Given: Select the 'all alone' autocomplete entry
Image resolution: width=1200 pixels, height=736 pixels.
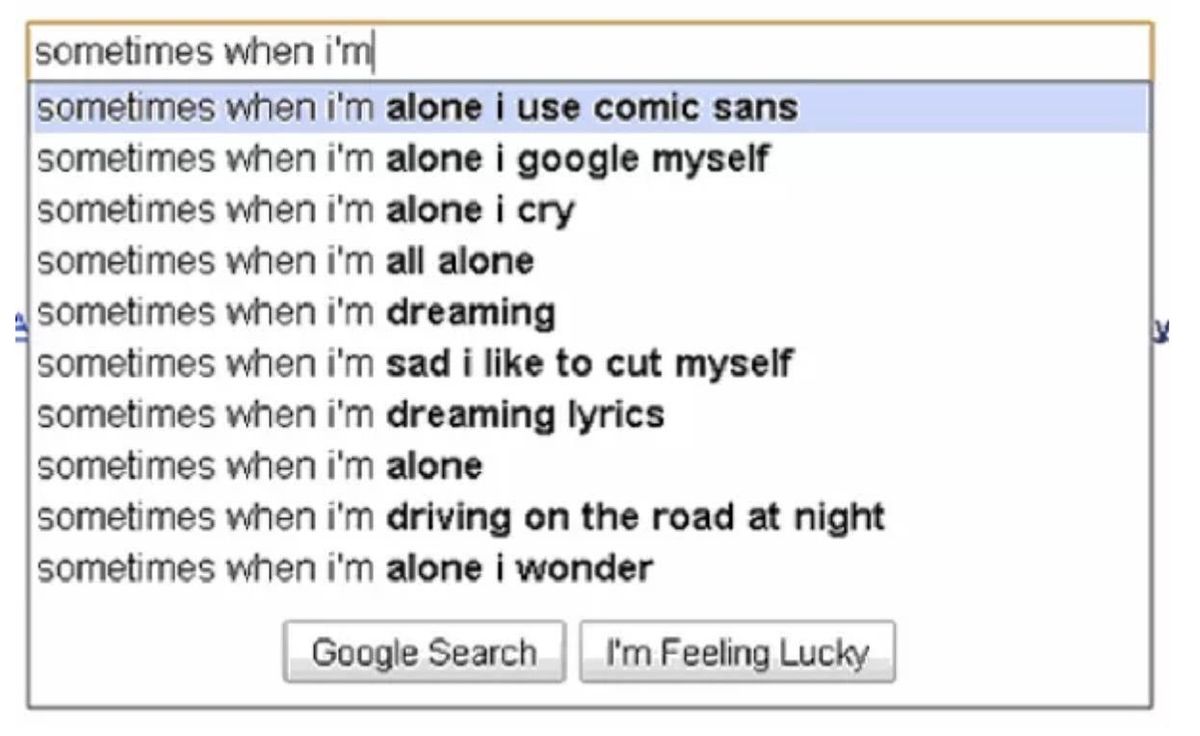Looking at the screenshot, I should (x=590, y=262).
